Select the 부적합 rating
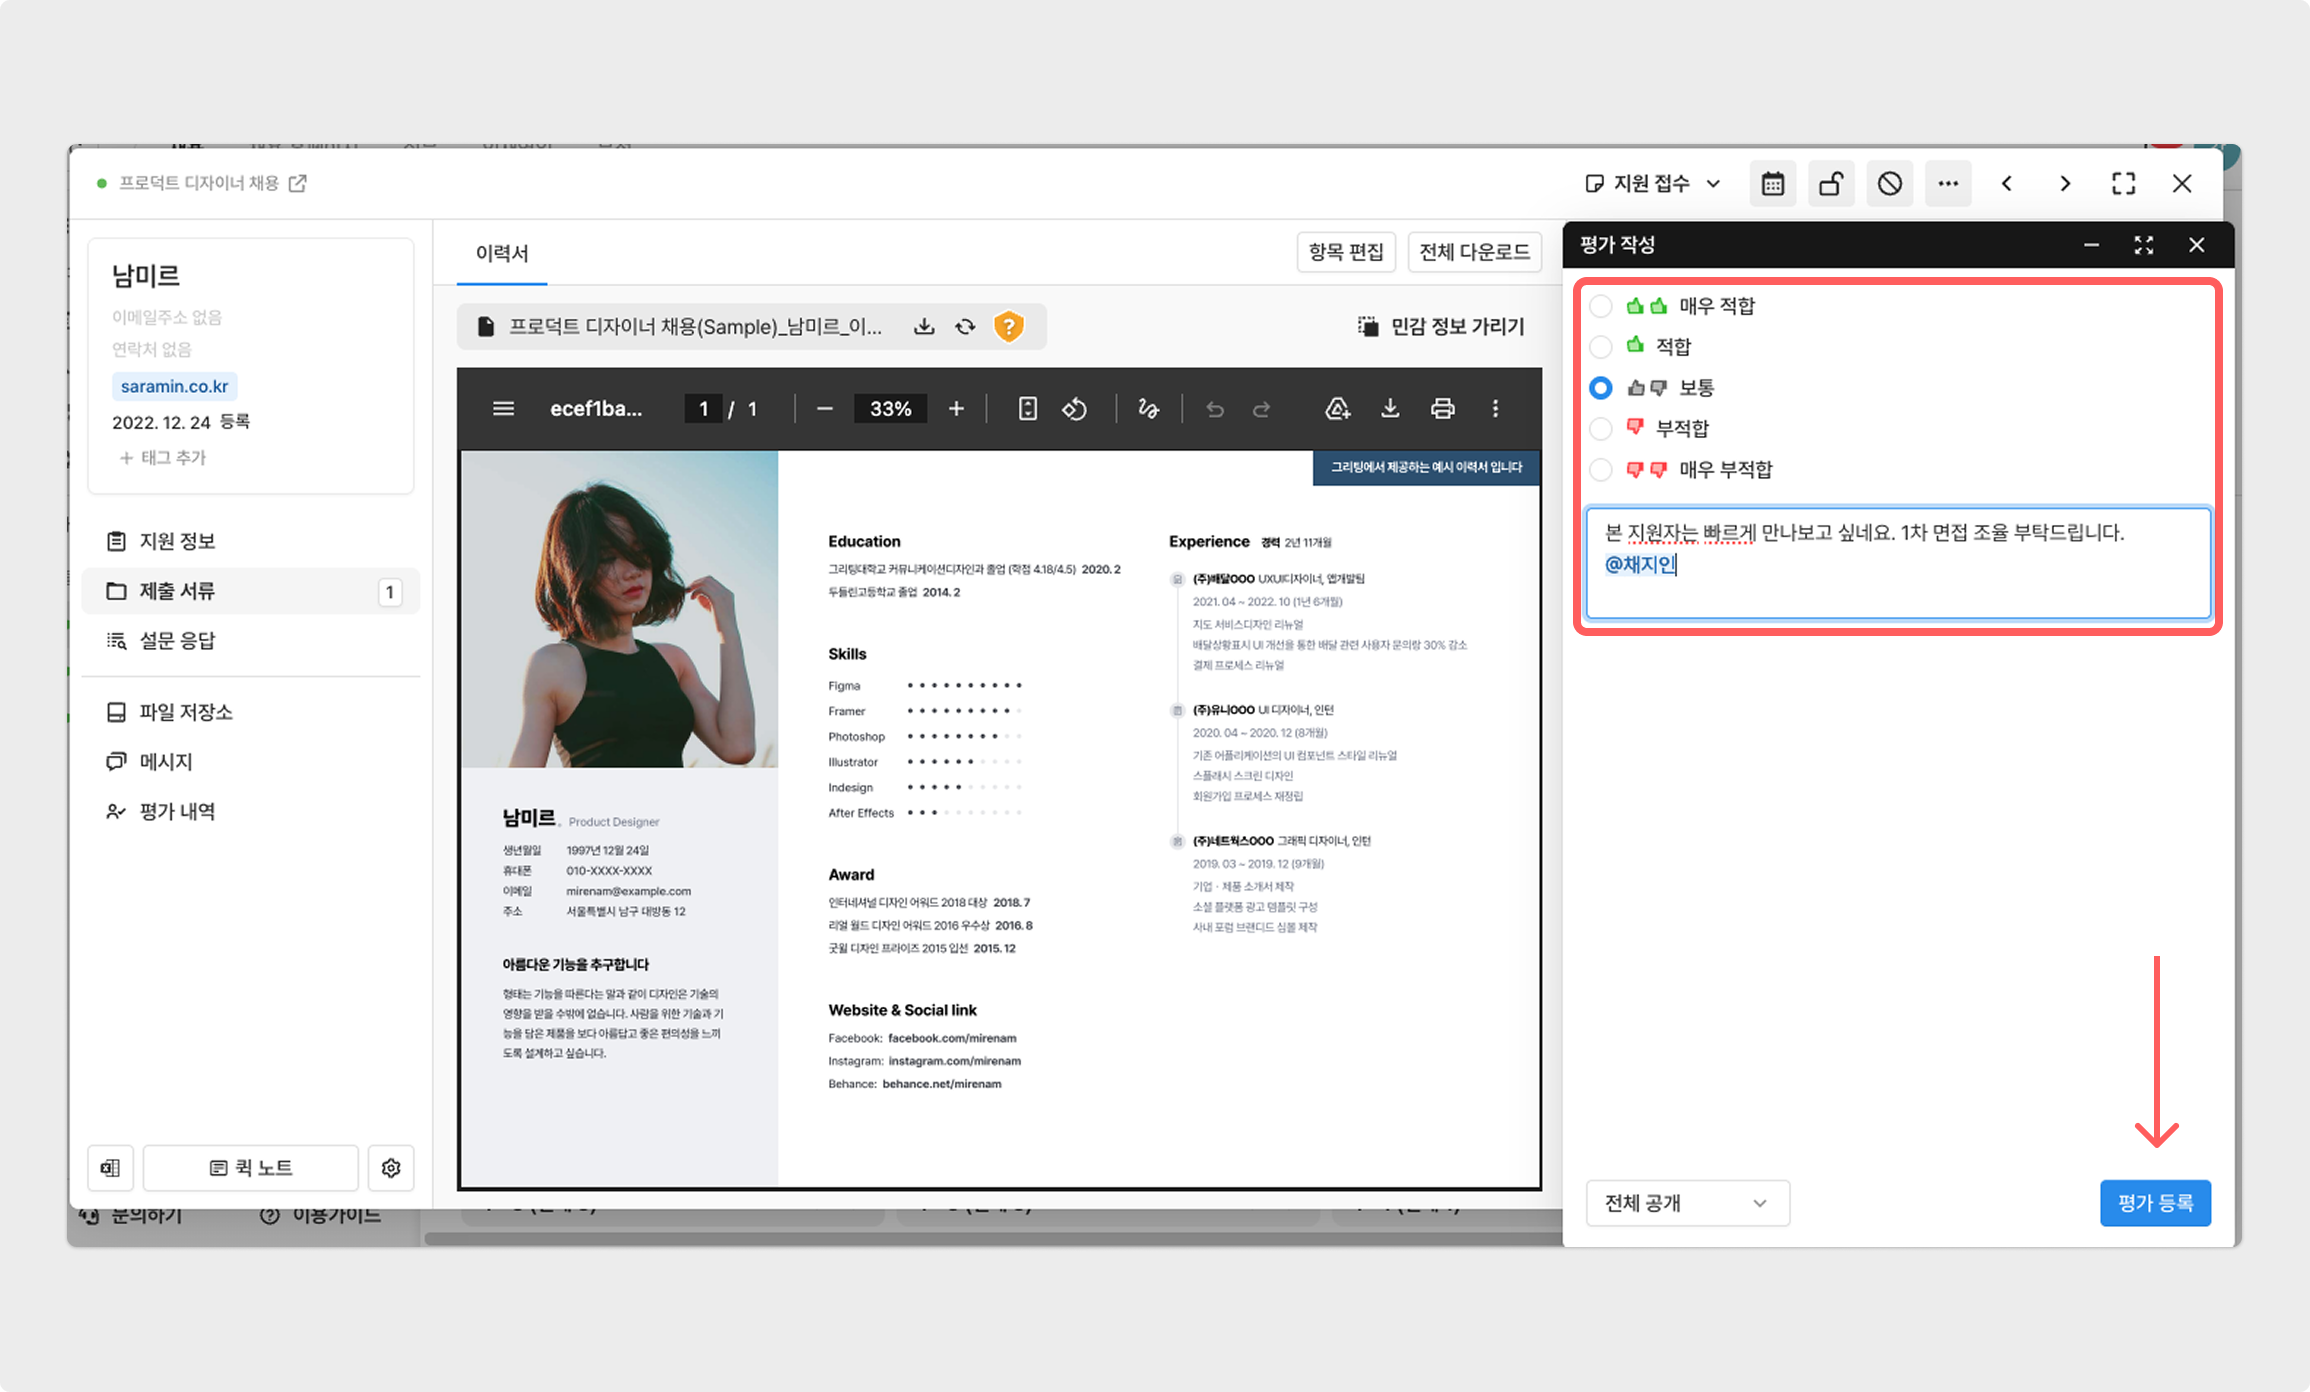The image size is (2310, 1392). point(1601,429)
